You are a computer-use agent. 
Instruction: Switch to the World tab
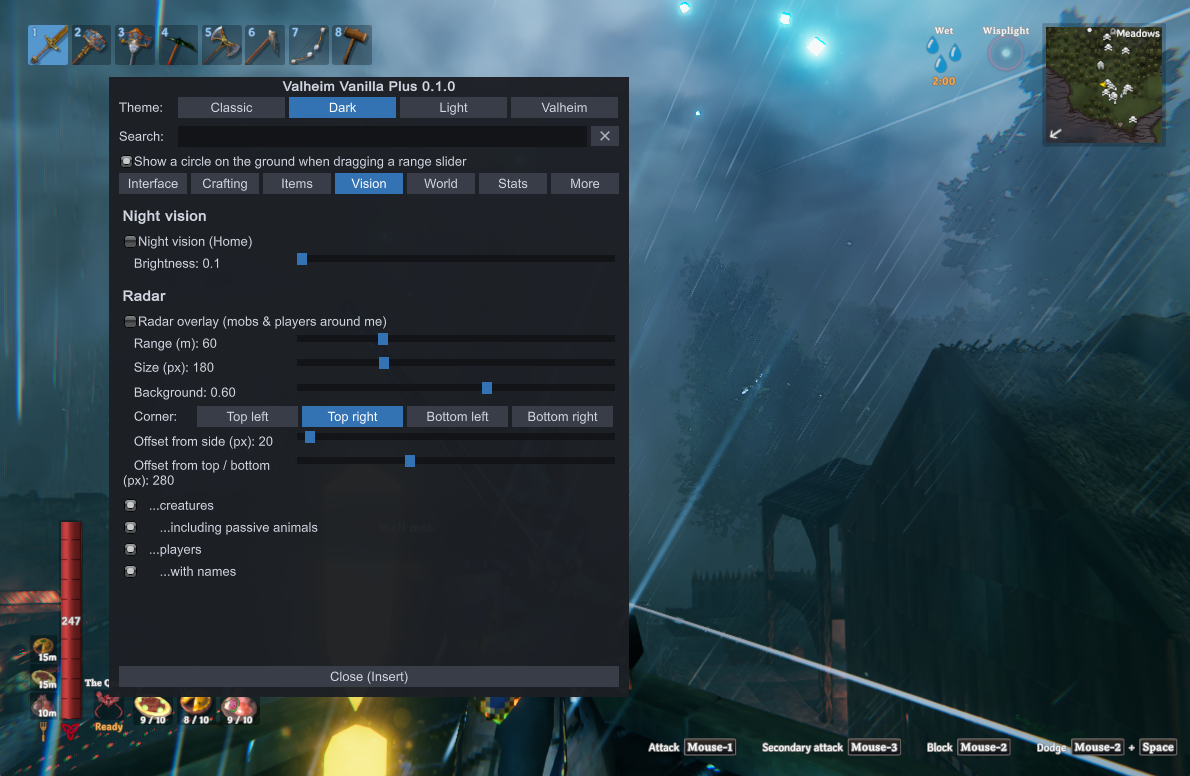click(x=441, y=184)
